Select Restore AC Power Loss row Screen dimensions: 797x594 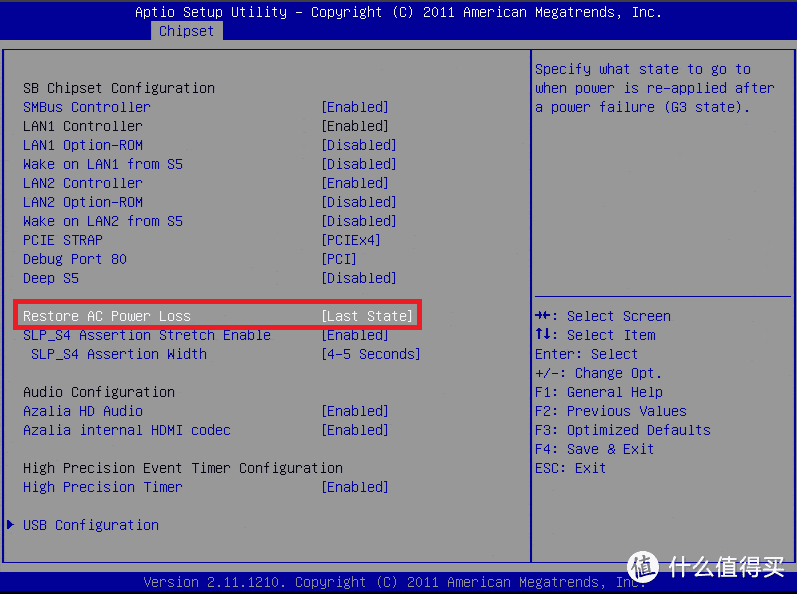[218, 316]
